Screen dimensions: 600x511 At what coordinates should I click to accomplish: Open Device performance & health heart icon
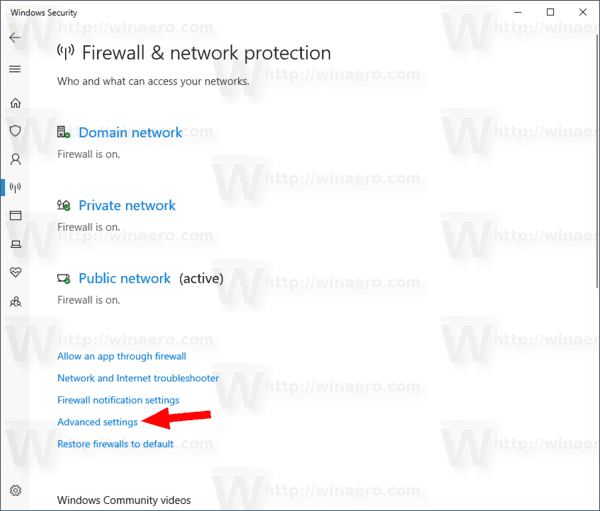click(x=15, y=272)
